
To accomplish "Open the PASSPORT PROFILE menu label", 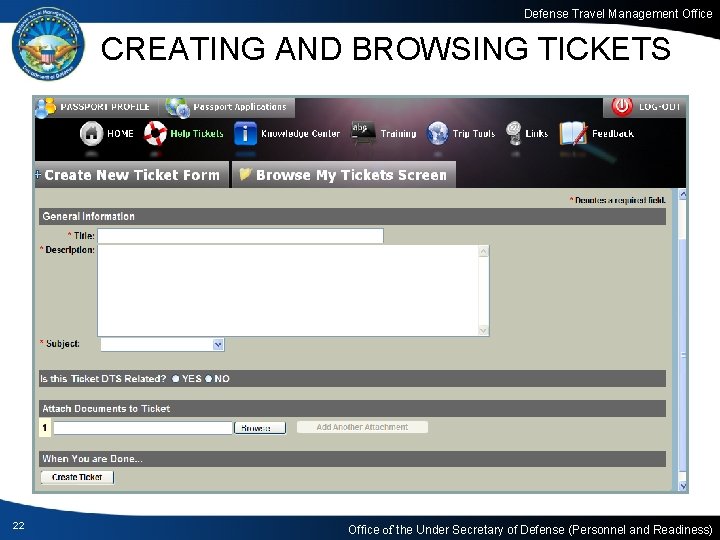I will [105, 107].
